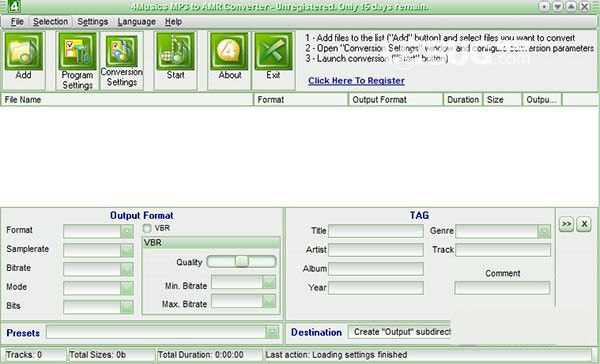
Task: Expand the Bitrate dropdown
Action: click(127, 269)
